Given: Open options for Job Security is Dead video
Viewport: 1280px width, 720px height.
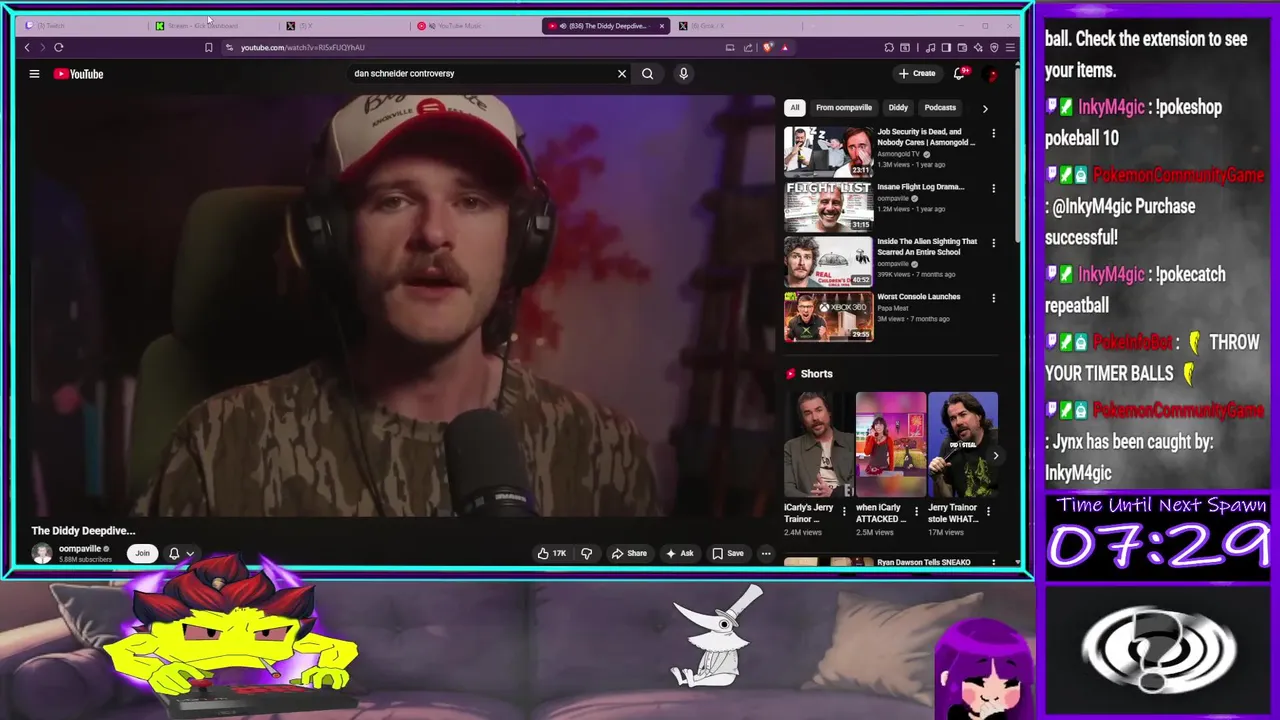Looking at the screenshot, I should [x=993, y=133].
